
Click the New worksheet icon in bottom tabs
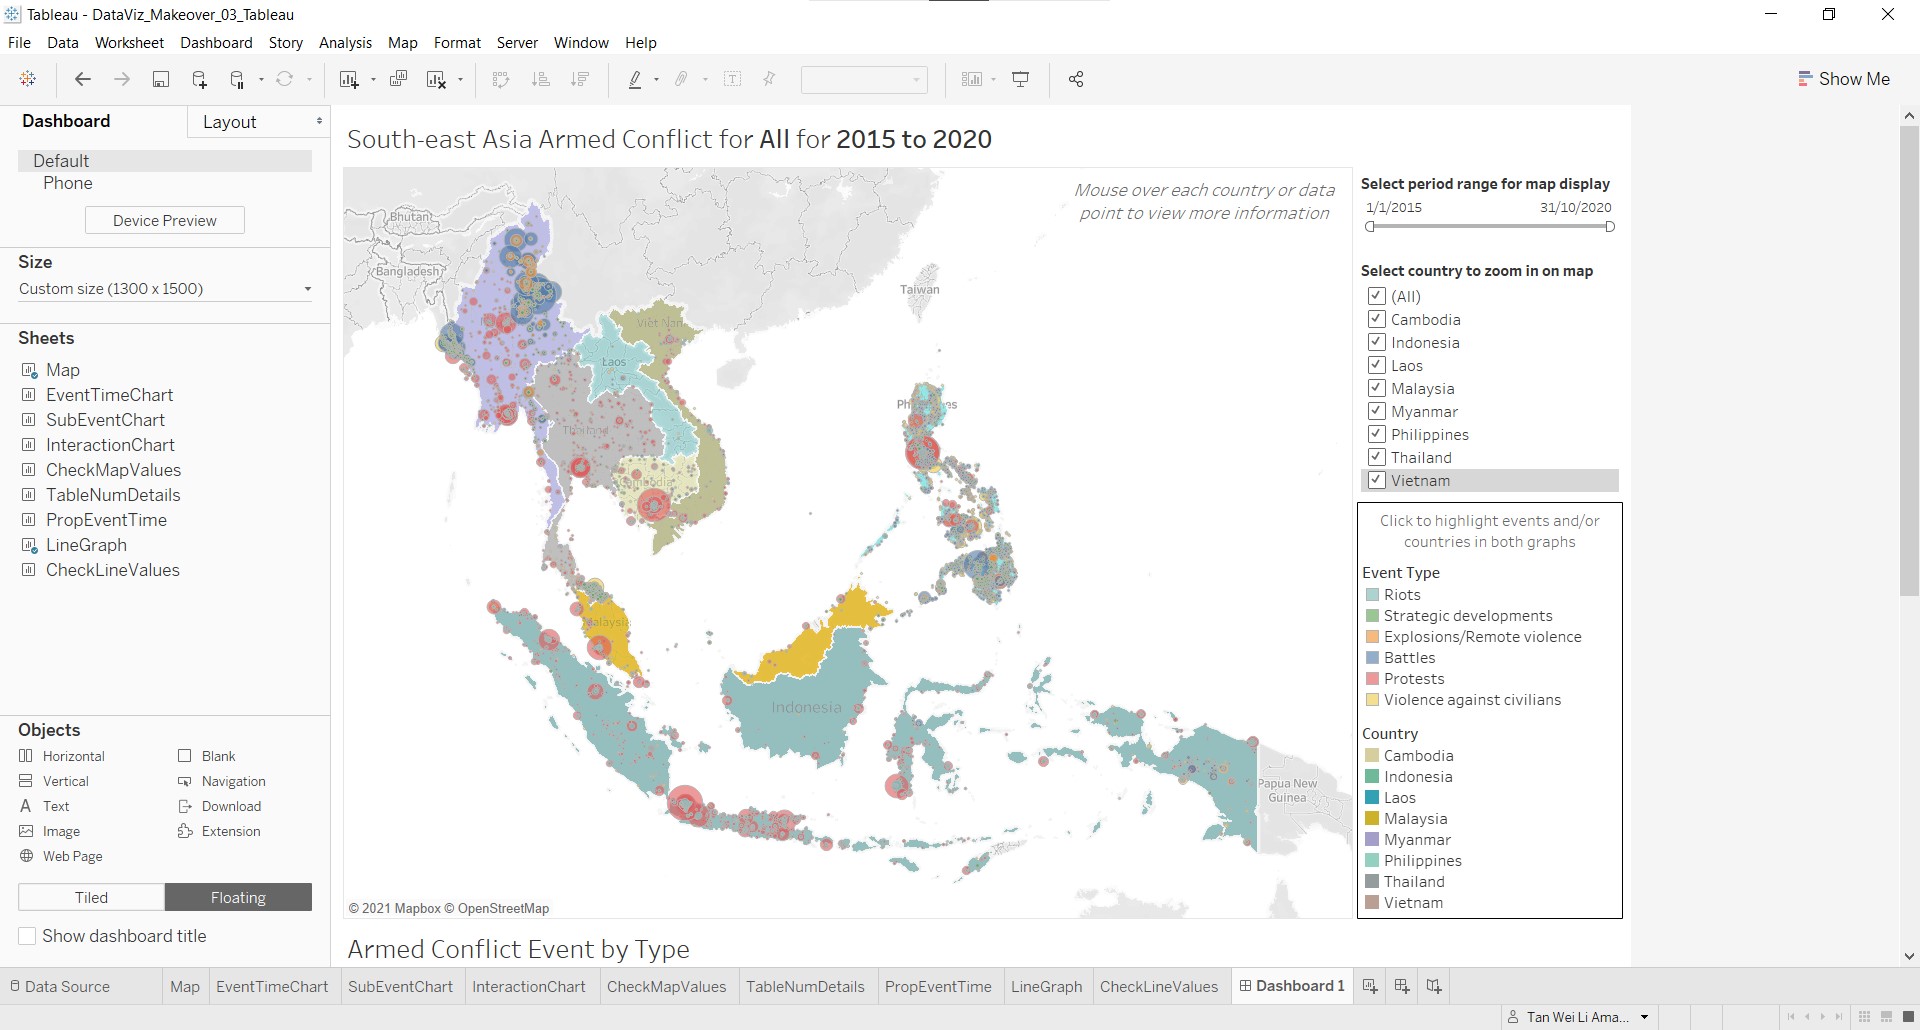click(x=1370, y=986)
